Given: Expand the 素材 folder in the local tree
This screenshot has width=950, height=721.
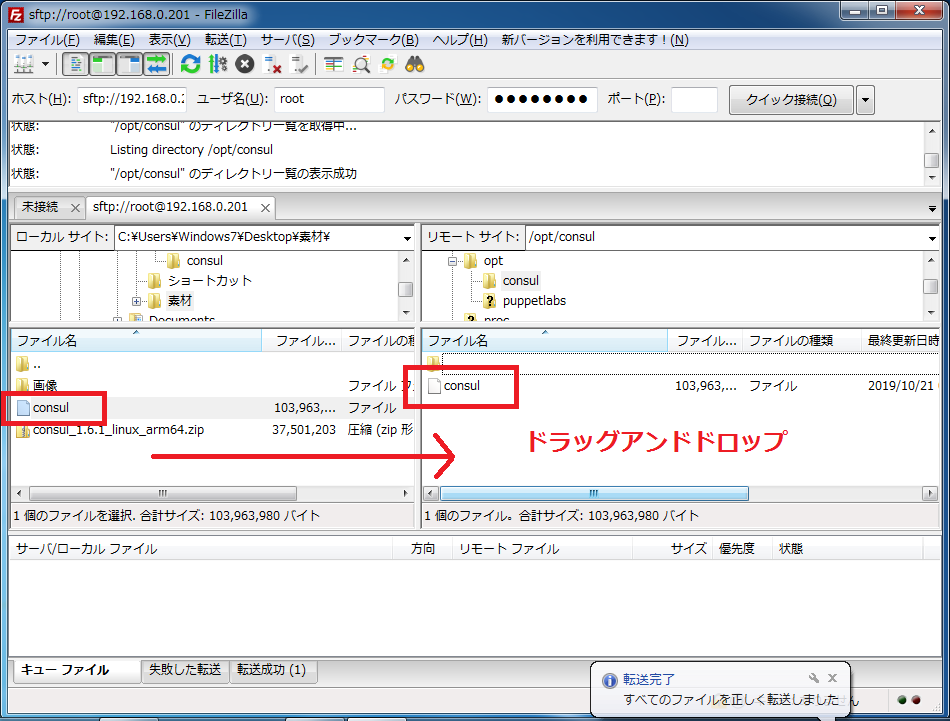Looking at the screenshot, I should (136, 301).
